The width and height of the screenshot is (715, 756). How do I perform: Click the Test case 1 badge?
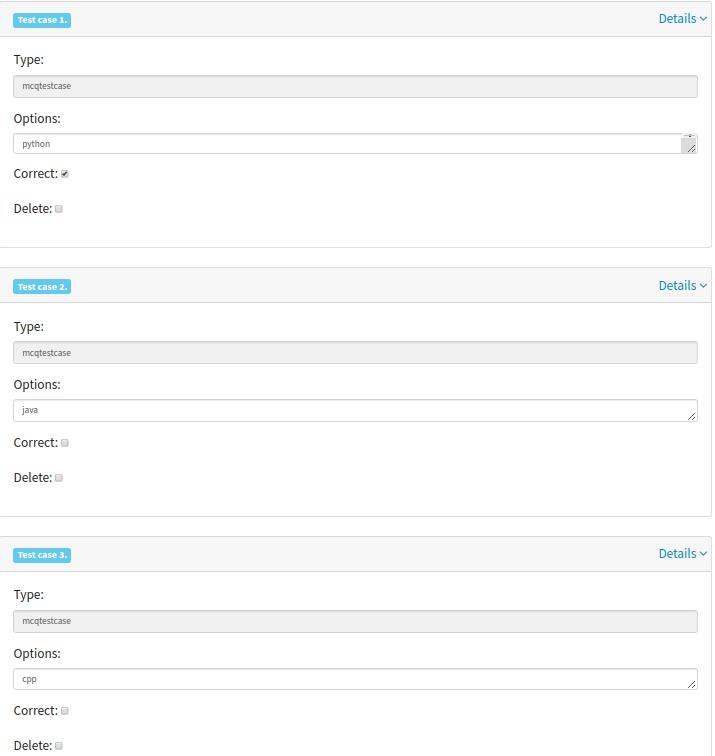(42, 20)
